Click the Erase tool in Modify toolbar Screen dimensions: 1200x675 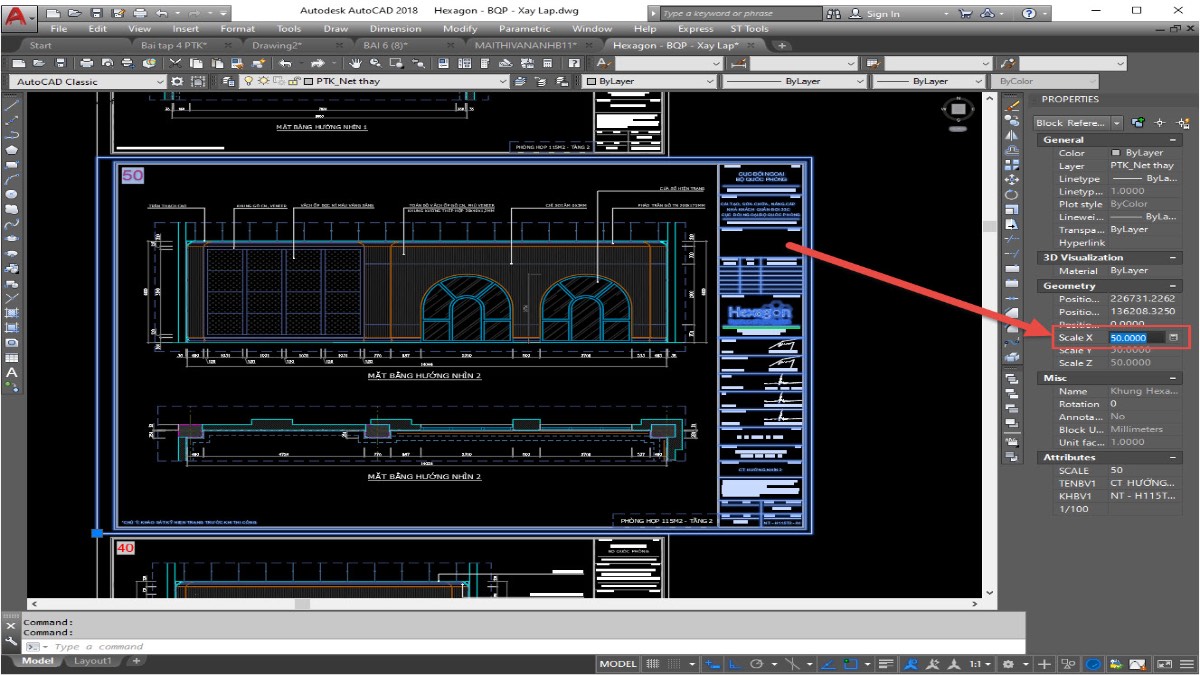[x=1013, y=105]
